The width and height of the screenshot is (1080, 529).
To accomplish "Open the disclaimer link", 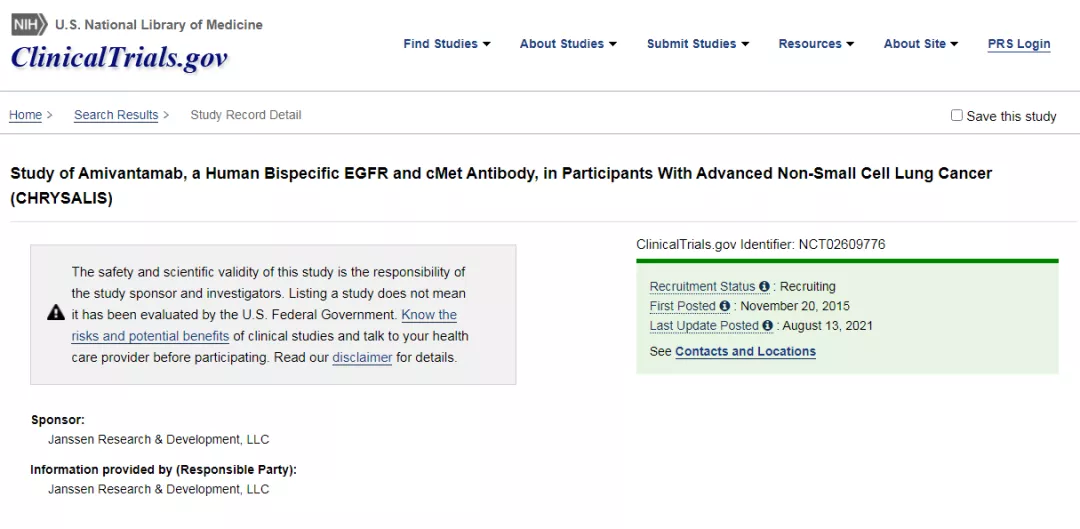I will (362, 357).
